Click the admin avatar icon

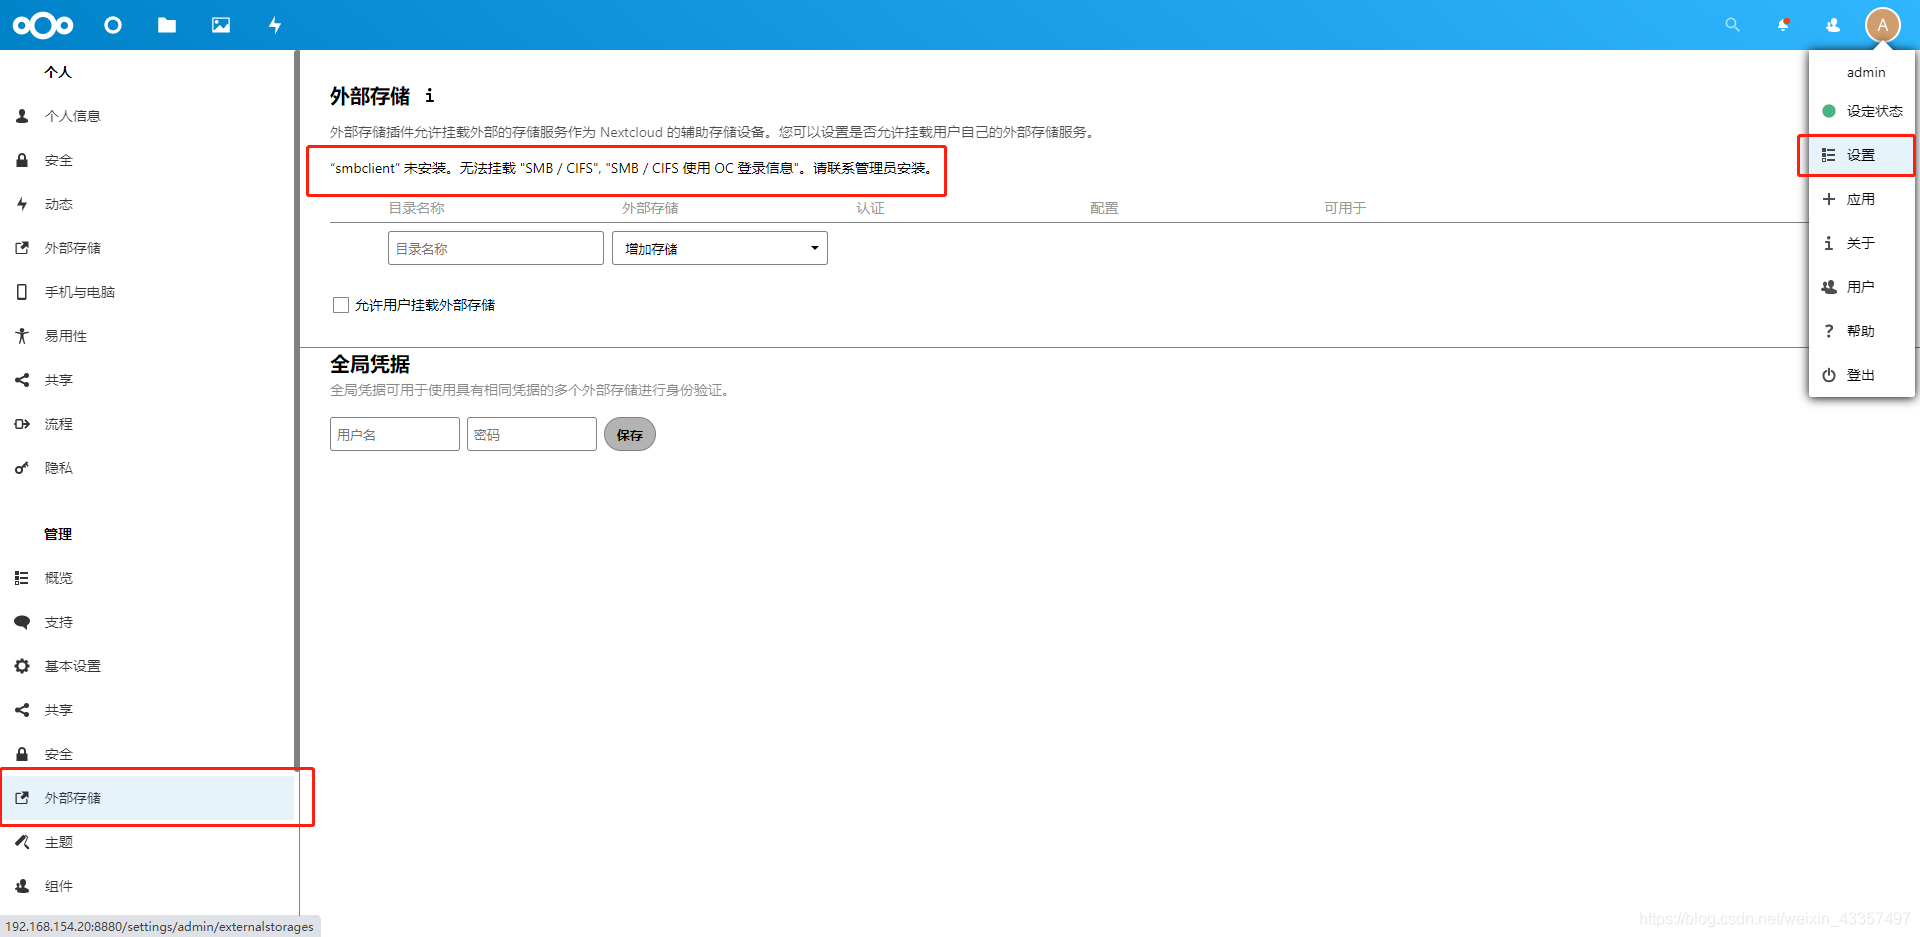click(x=1882, y=25)
